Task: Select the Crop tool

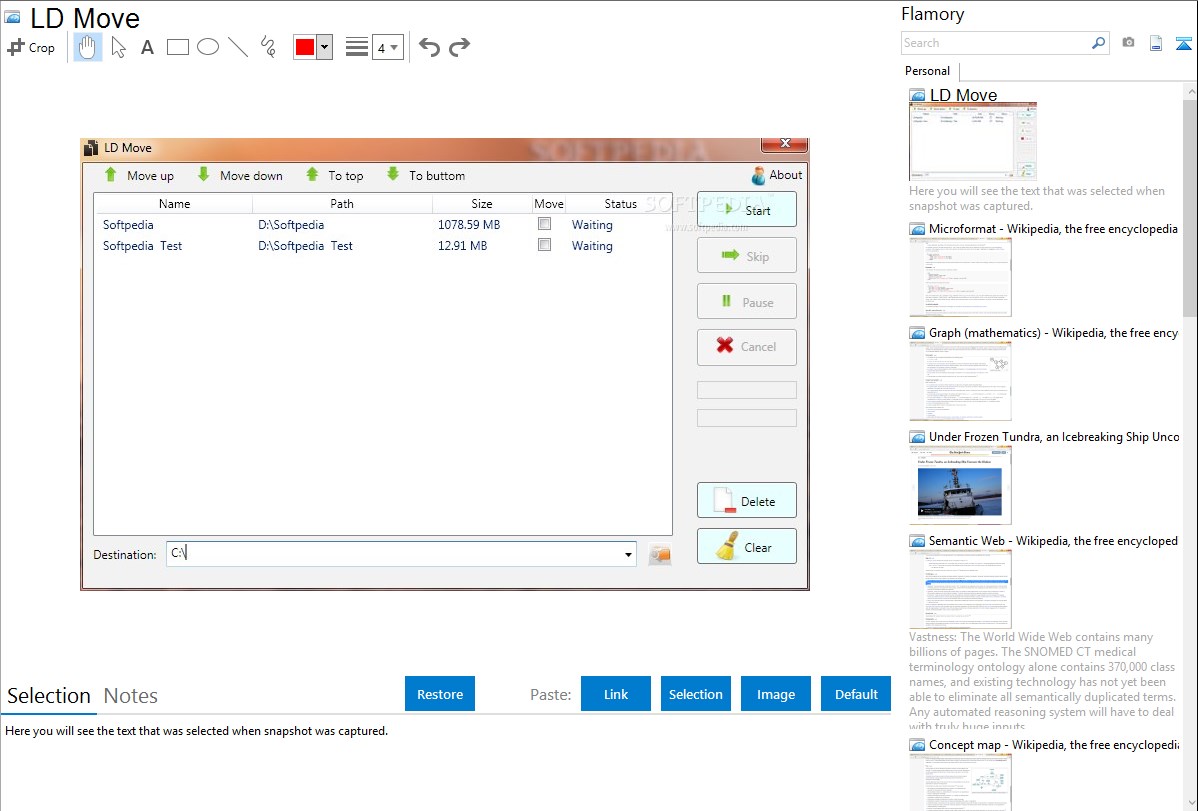Action: click(x=31, y=47)
